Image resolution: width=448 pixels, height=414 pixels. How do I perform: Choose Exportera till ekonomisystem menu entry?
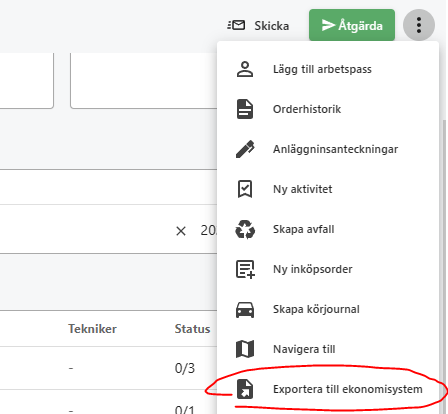coord(328,389)
